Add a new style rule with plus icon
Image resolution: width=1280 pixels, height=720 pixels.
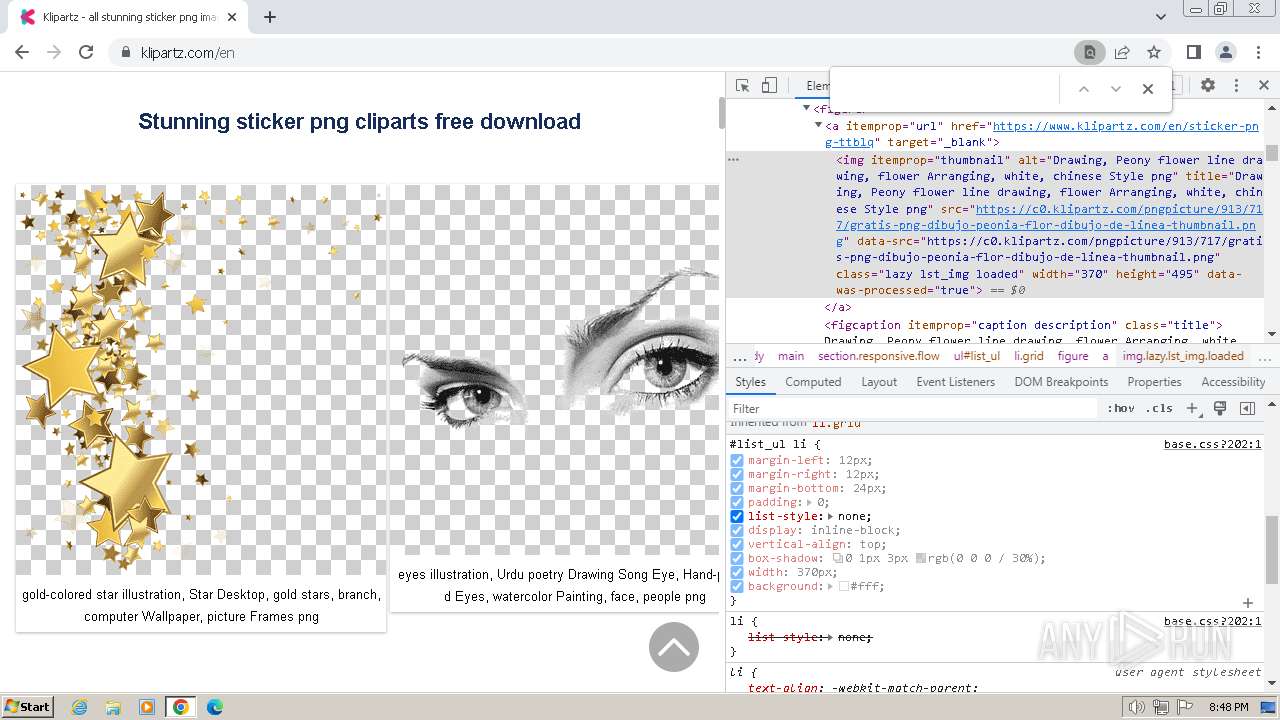pos(1192,409)
